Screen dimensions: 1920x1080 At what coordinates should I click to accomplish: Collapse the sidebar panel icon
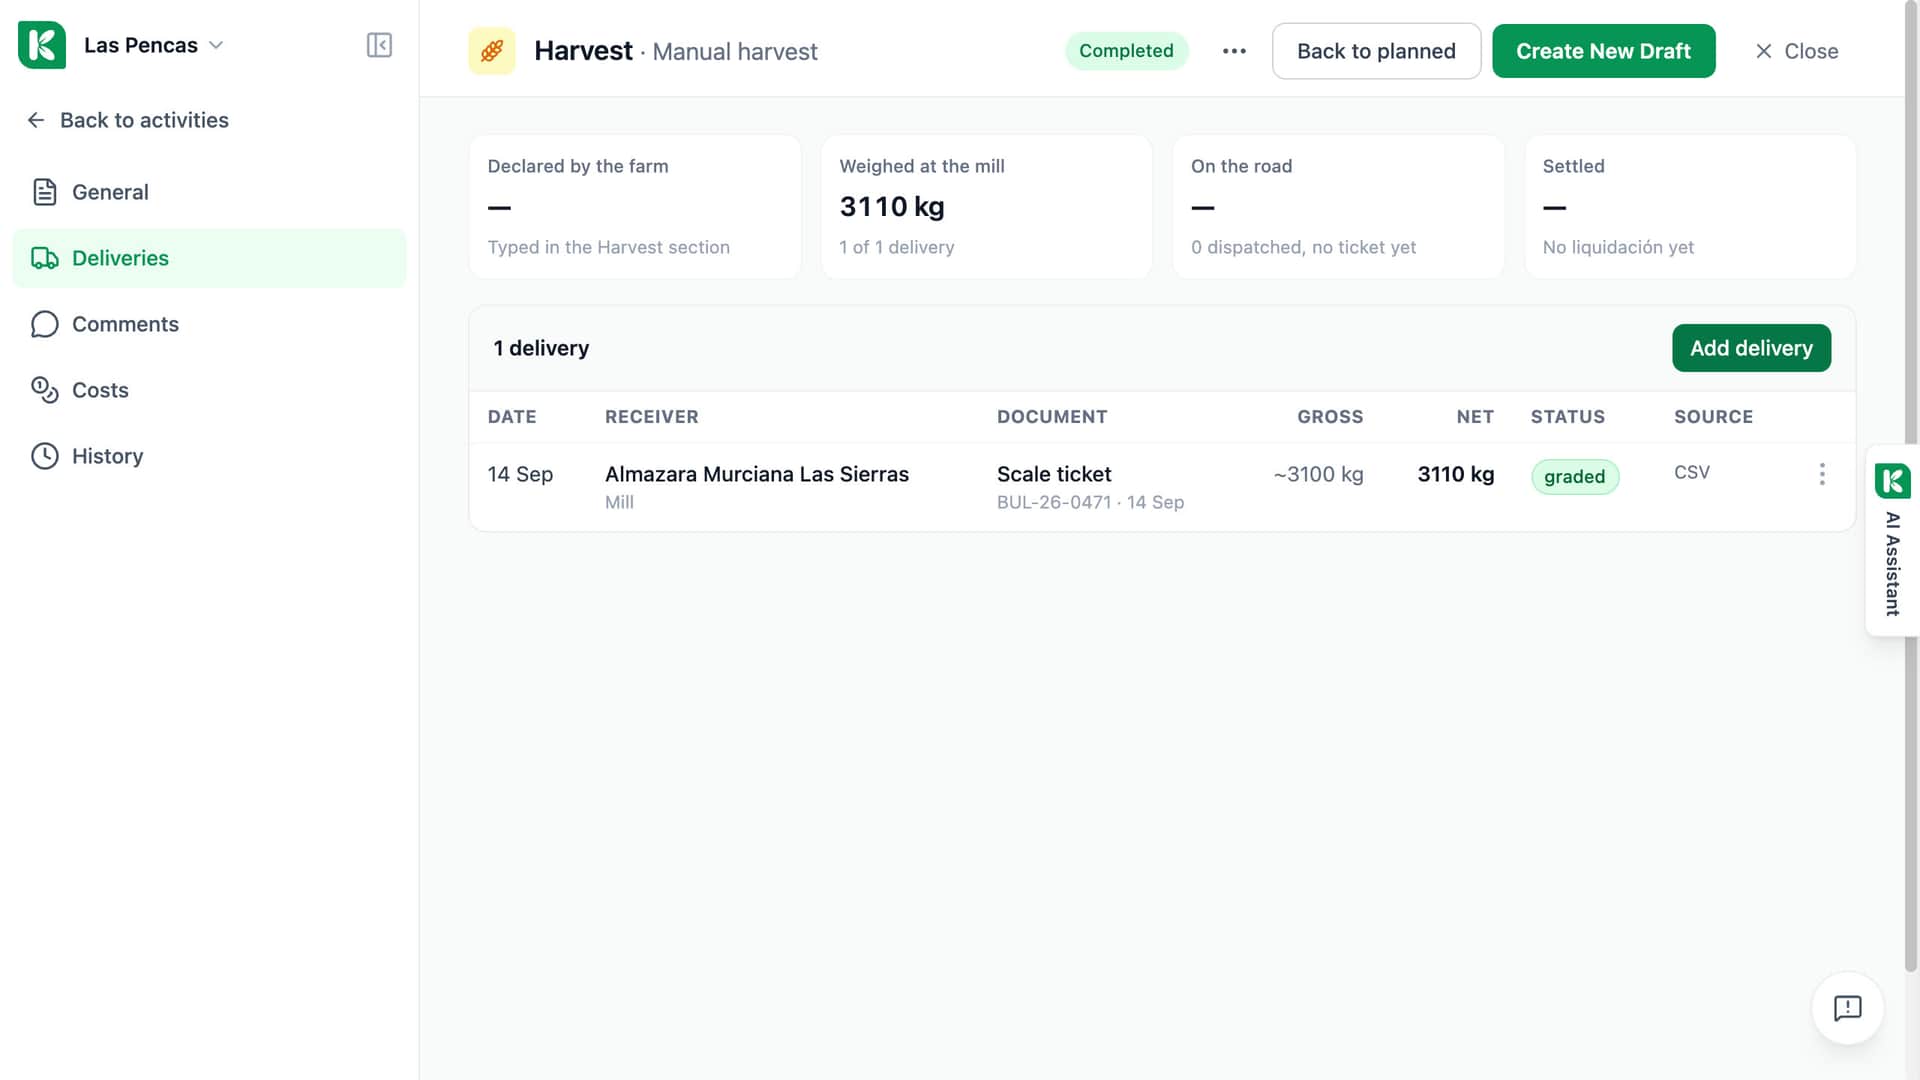[x=379, y=45]
